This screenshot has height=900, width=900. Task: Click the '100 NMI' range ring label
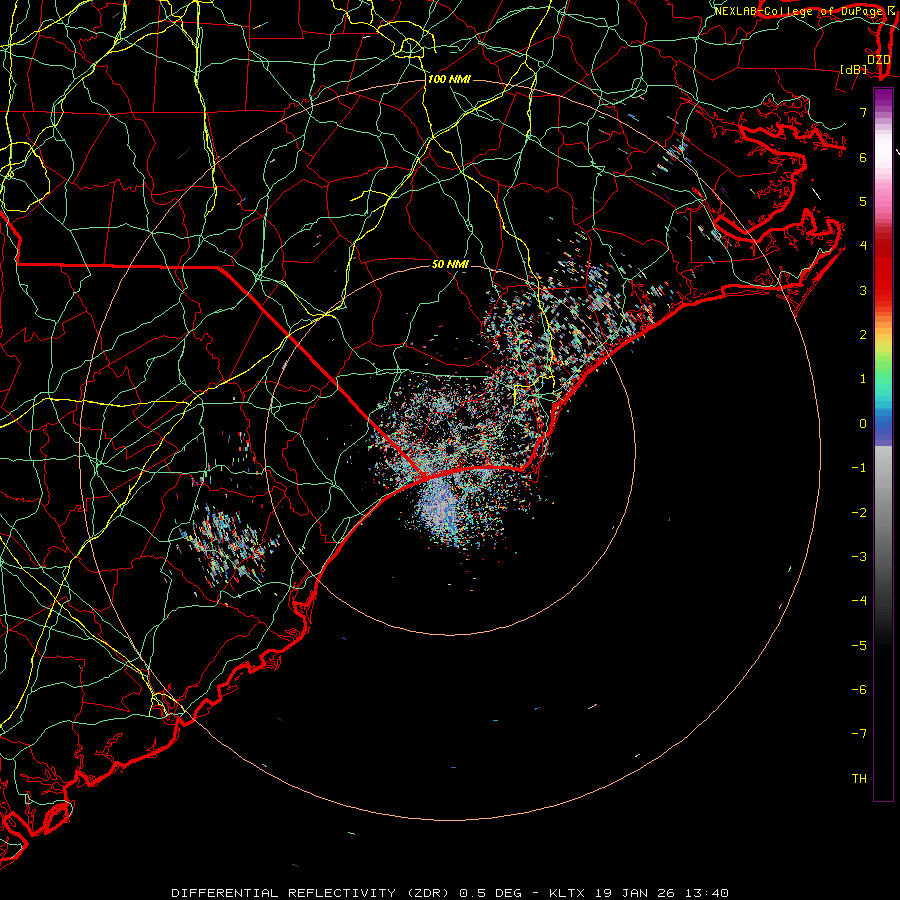pos(449,79)
